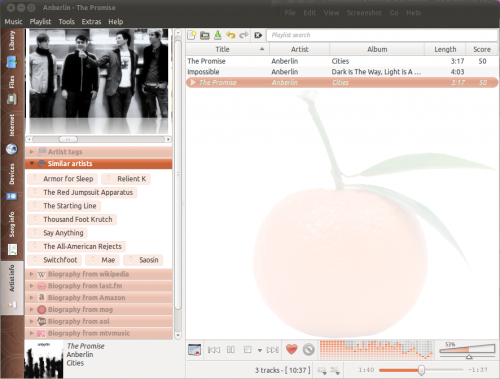The width and height of the screenshot is (500, 379).
Task: Click the redo arrow icon
Action: [244, 35]
